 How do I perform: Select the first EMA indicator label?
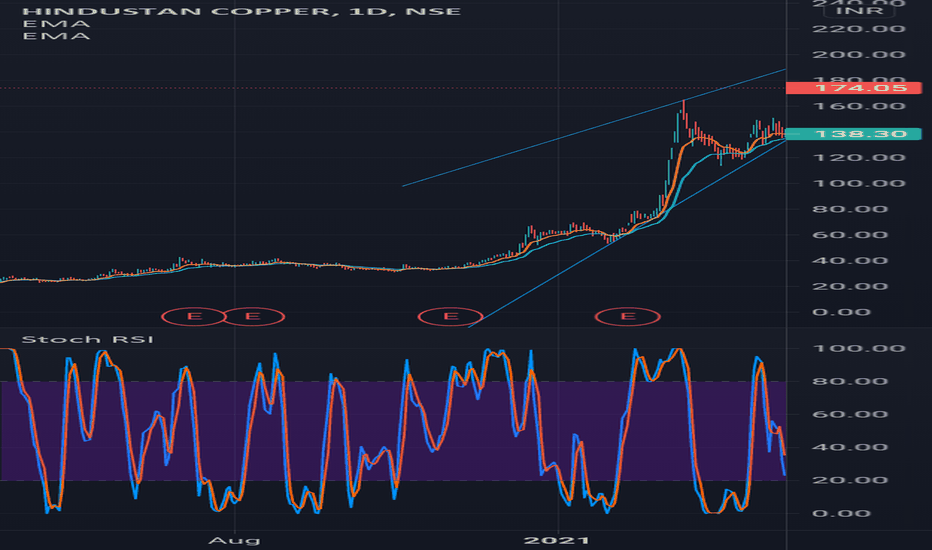pyautogui.click(x=56, y=24)
